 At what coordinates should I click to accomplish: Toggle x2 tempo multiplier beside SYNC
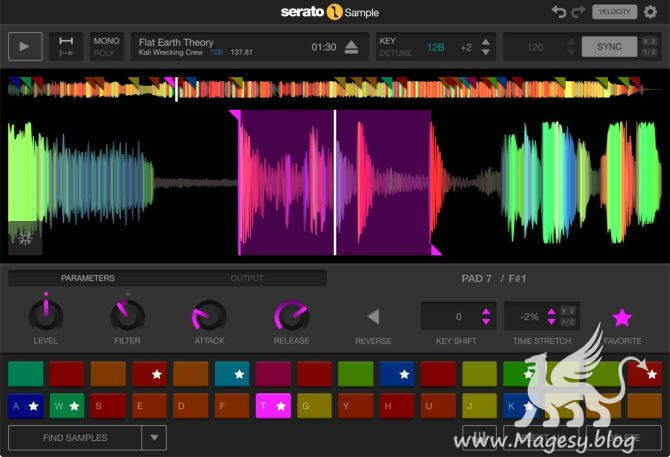pos(649,41)
